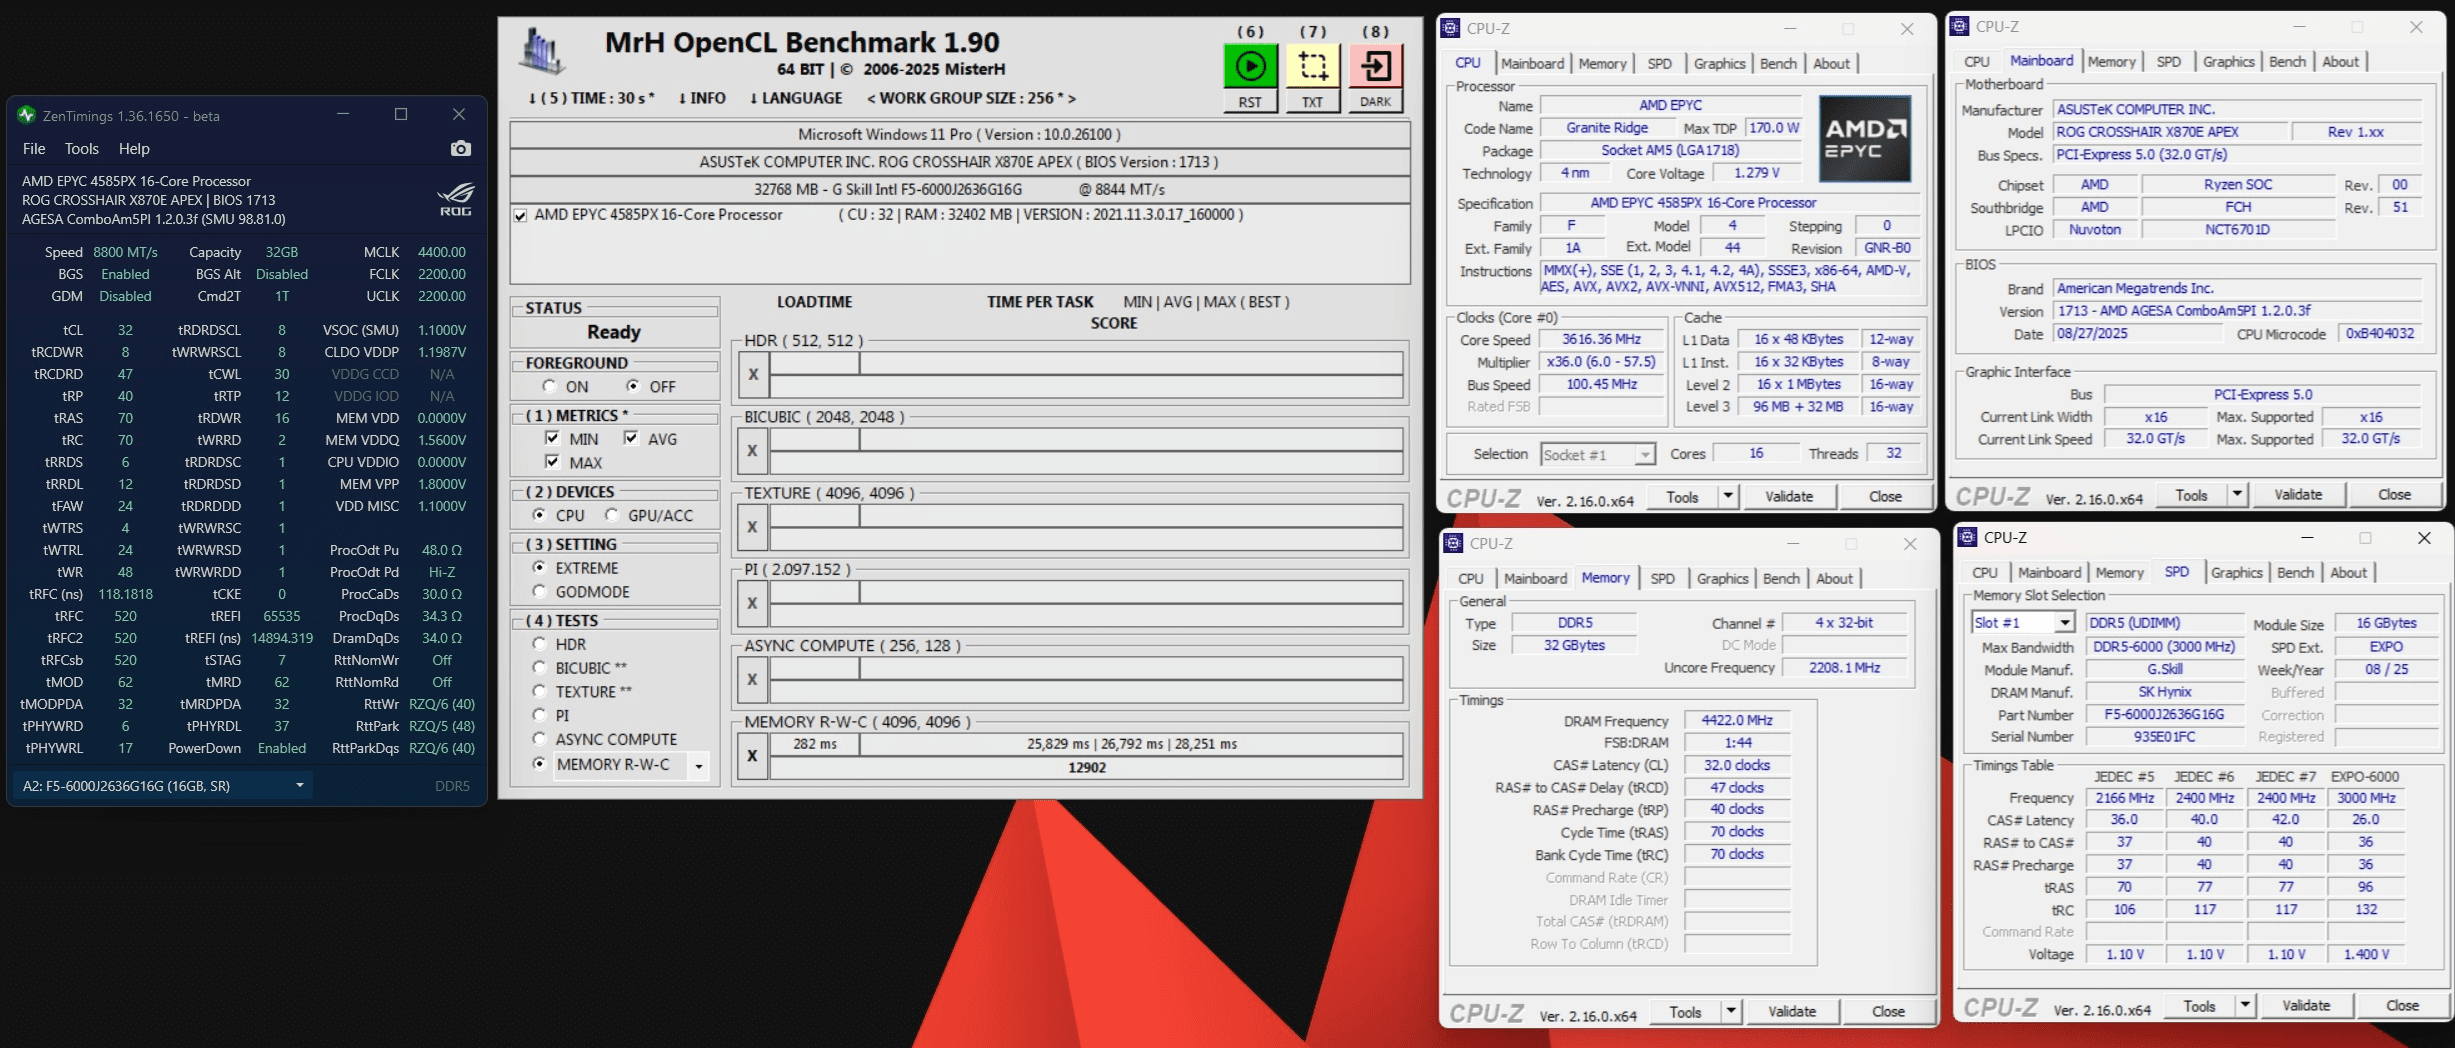Click the X icon beside the PI result row
The image size is (2455, 1048).
pos(753,603)
